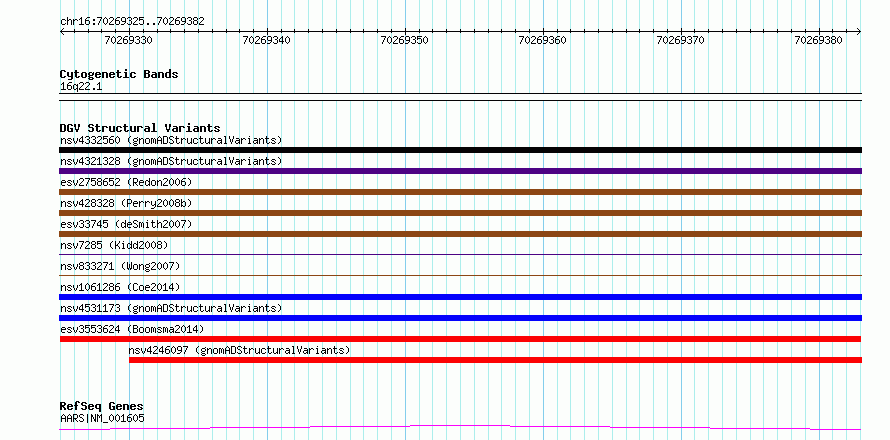Screen dimensions: 890x440
Task: Click the RefSeq Genes track title
Action: point(102,407)
